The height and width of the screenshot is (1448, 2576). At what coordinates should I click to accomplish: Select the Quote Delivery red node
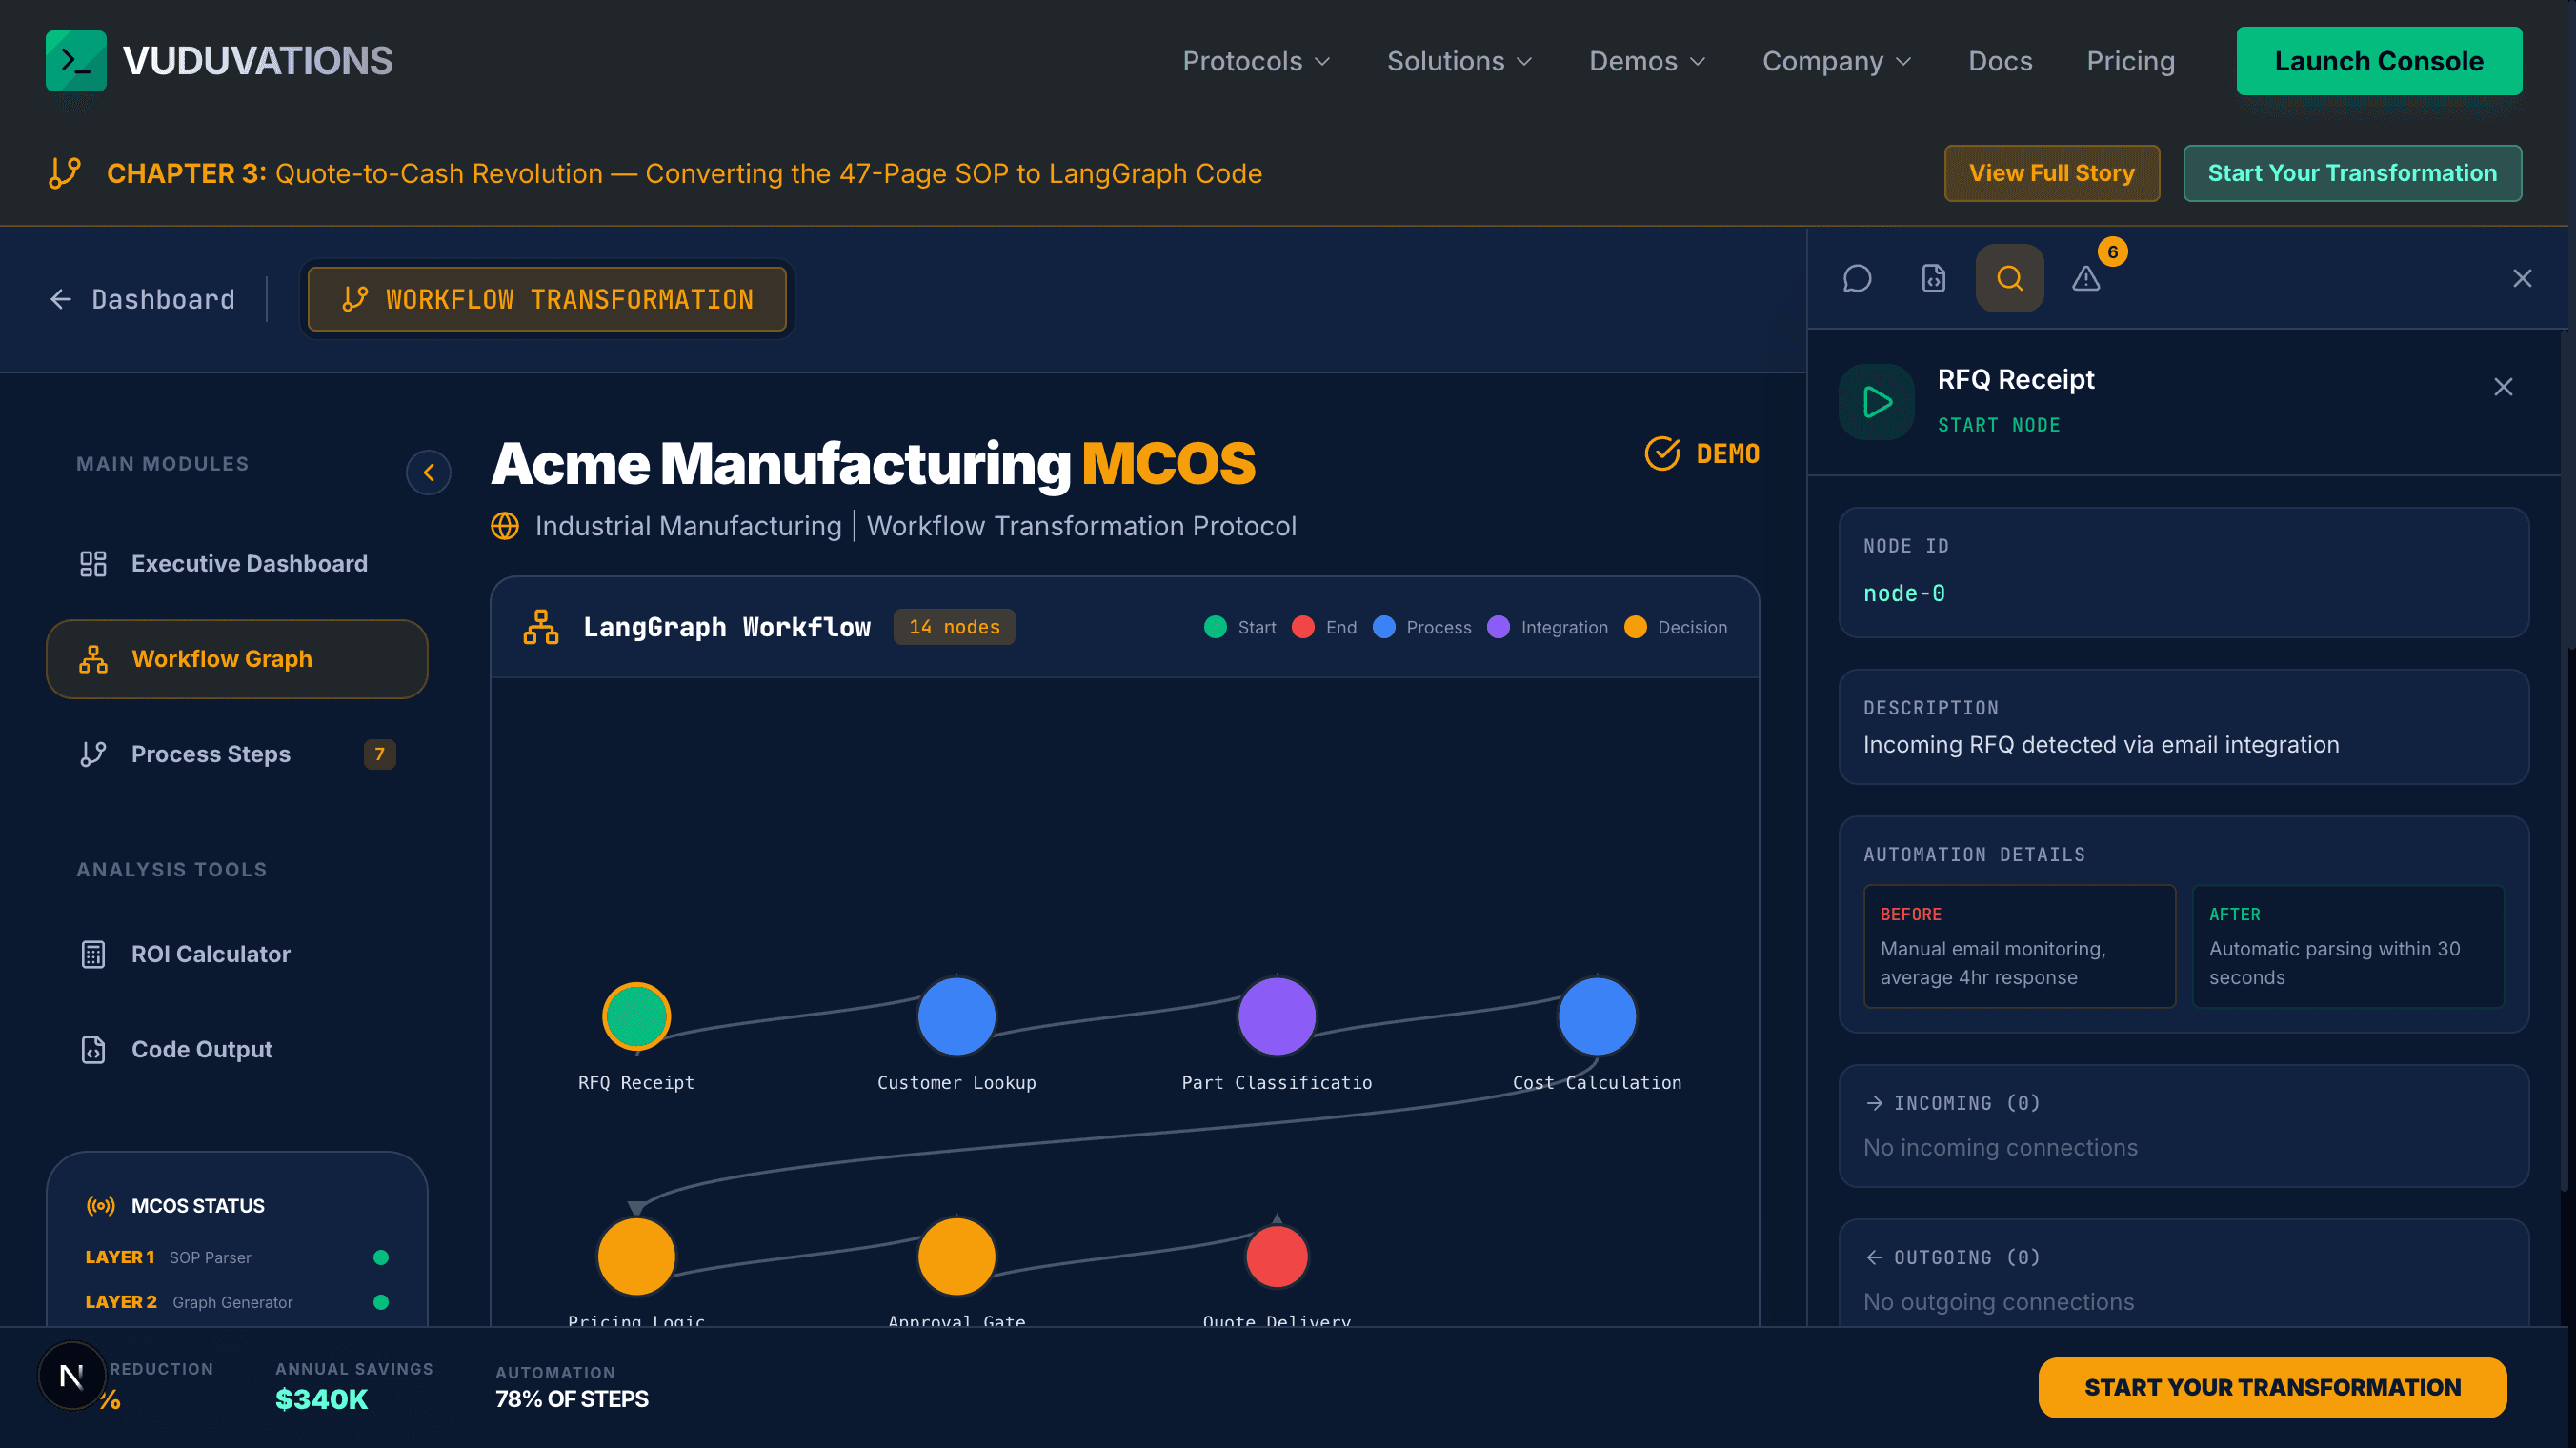[1276, 1256]
